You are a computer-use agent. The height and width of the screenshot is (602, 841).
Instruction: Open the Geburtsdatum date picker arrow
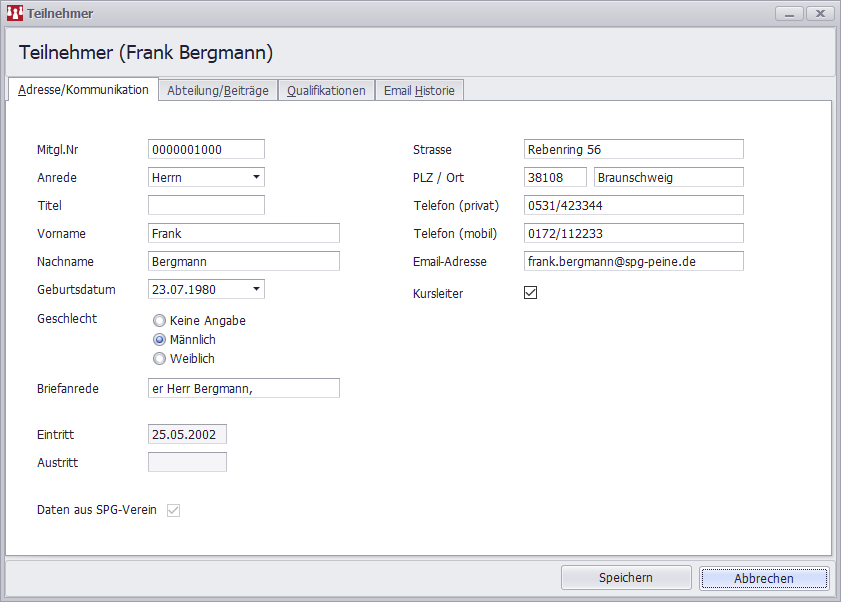[x=256, y=289]
